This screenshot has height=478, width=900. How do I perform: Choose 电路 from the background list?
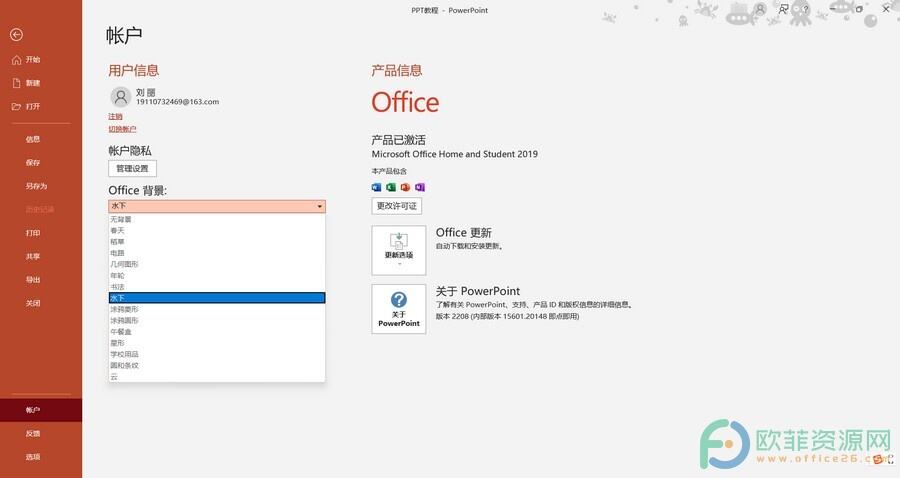(x=217, y=253)
